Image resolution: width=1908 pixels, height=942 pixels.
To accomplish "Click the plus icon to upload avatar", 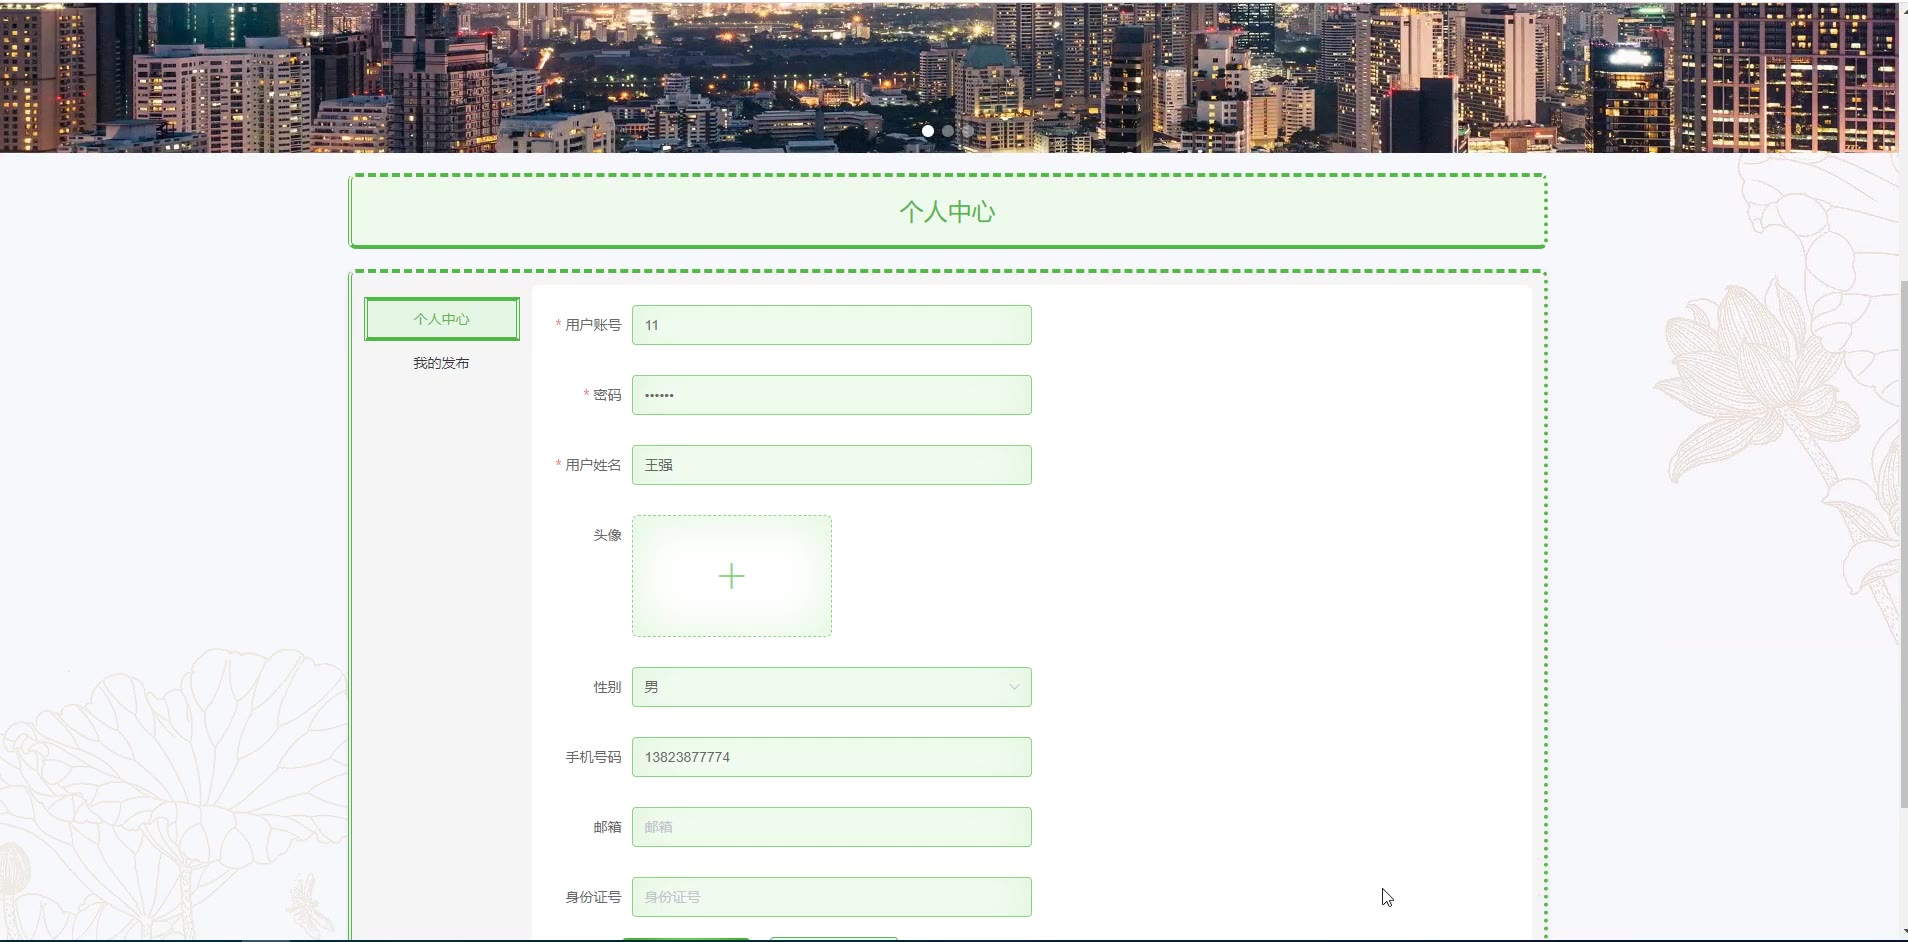I will click(x=732, y=576).
